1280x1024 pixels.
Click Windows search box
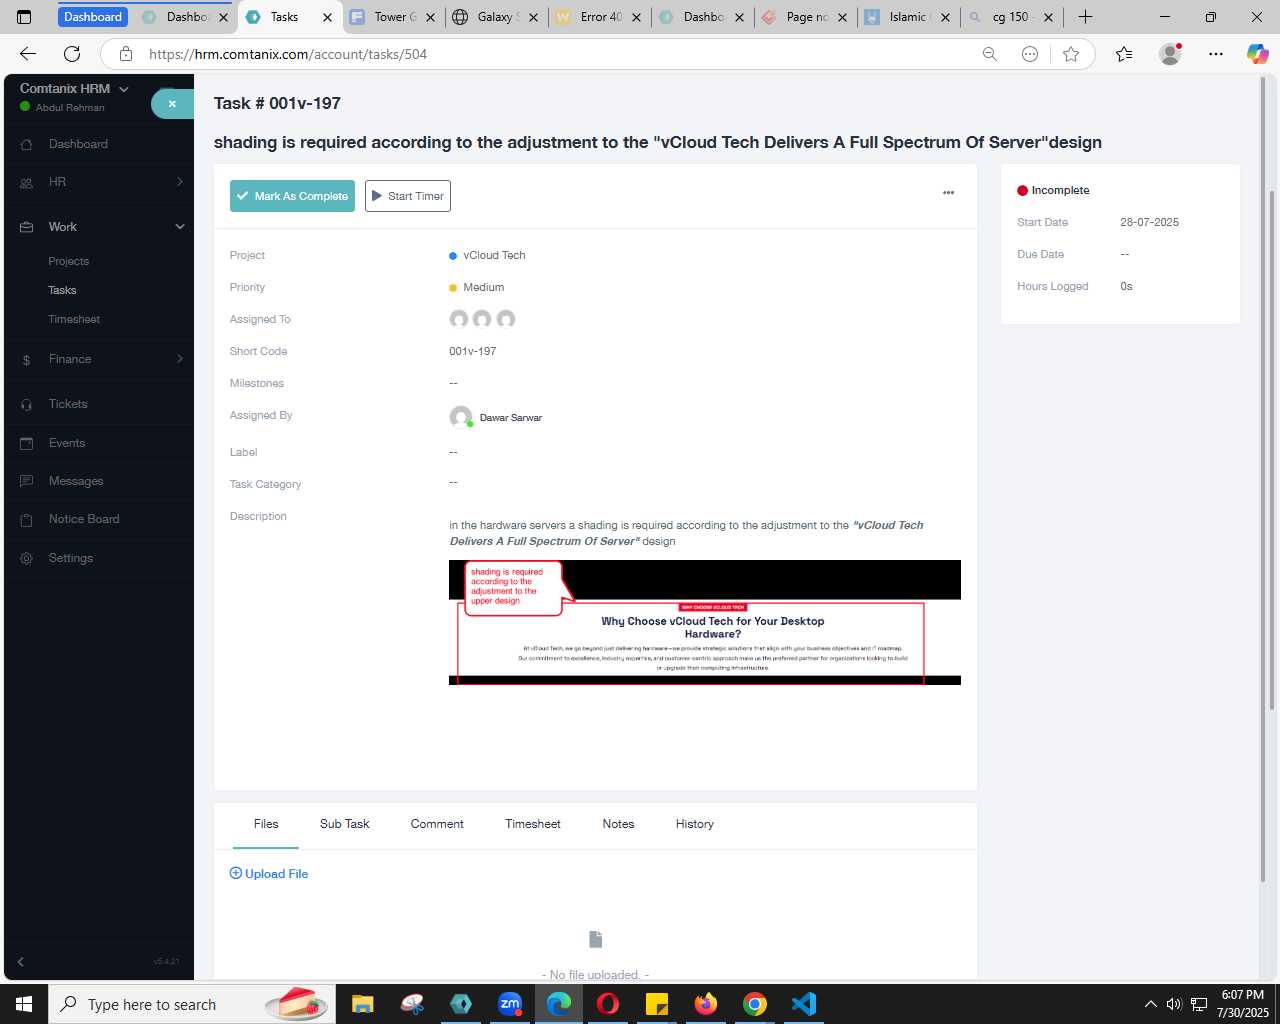click(190, 1004)
